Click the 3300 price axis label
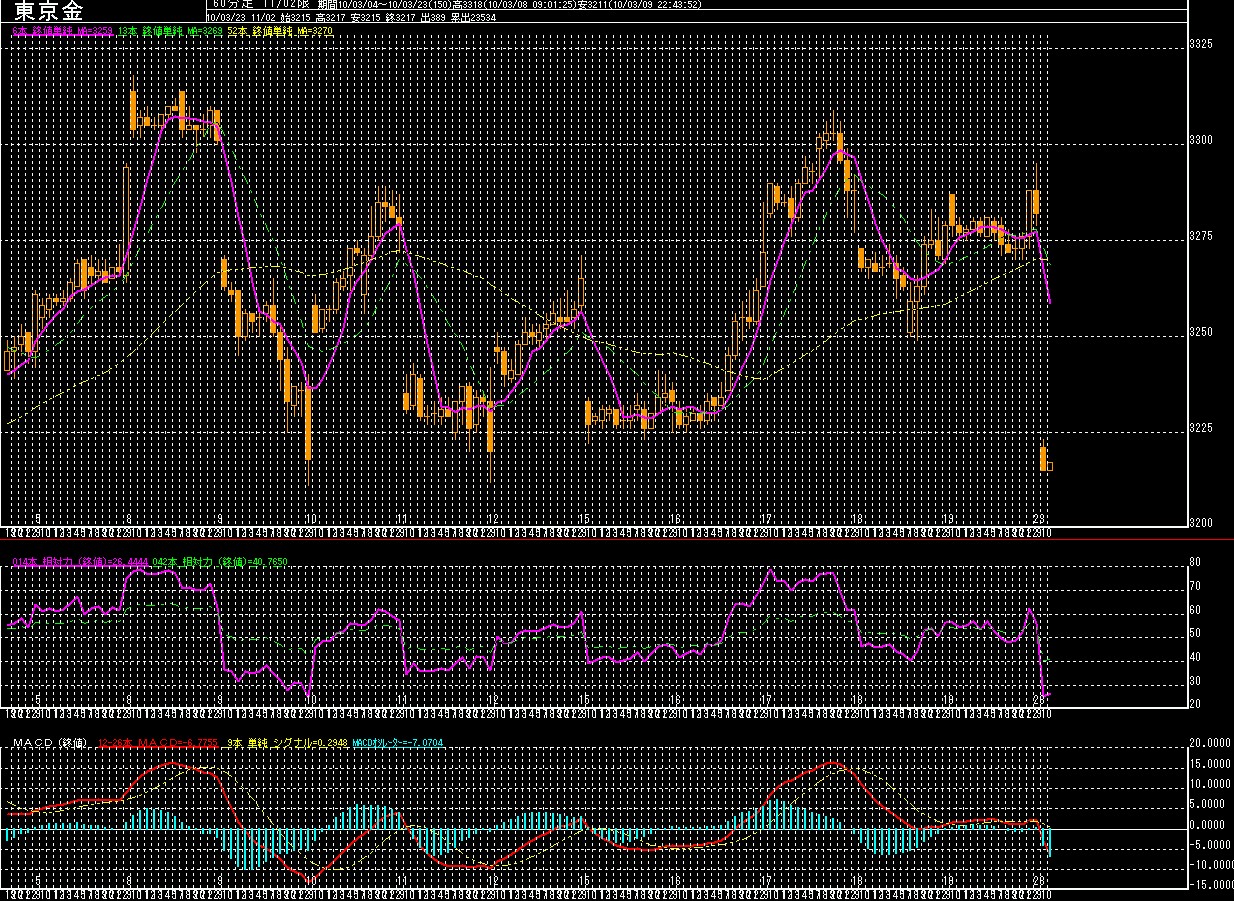 click(1201, 141)
